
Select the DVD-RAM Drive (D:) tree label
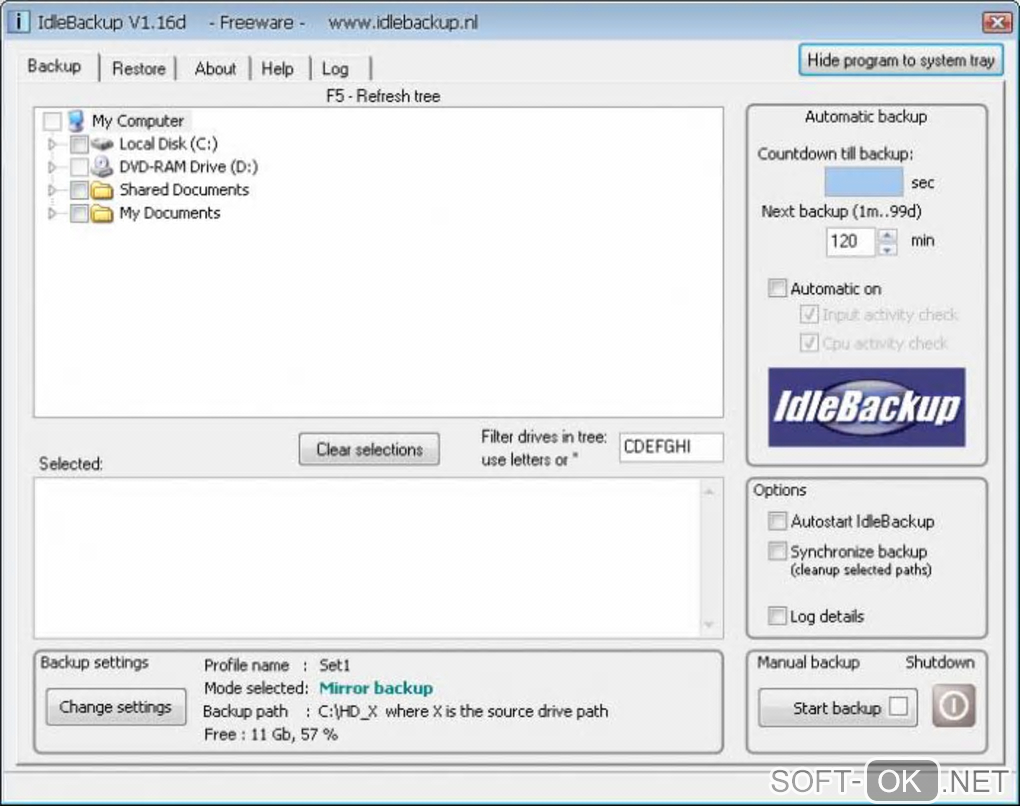tap(189, 167)
